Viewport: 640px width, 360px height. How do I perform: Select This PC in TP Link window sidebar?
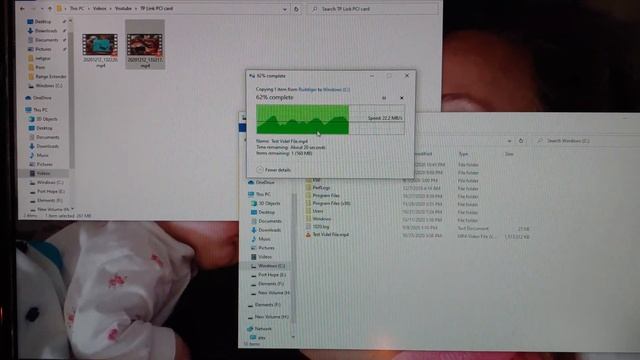[40, 110]
